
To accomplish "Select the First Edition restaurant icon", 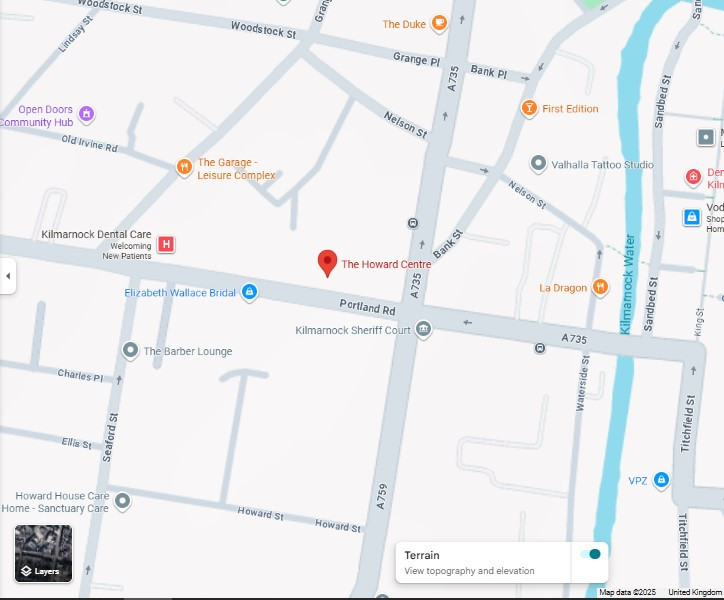I will click(x=529, y=108).
